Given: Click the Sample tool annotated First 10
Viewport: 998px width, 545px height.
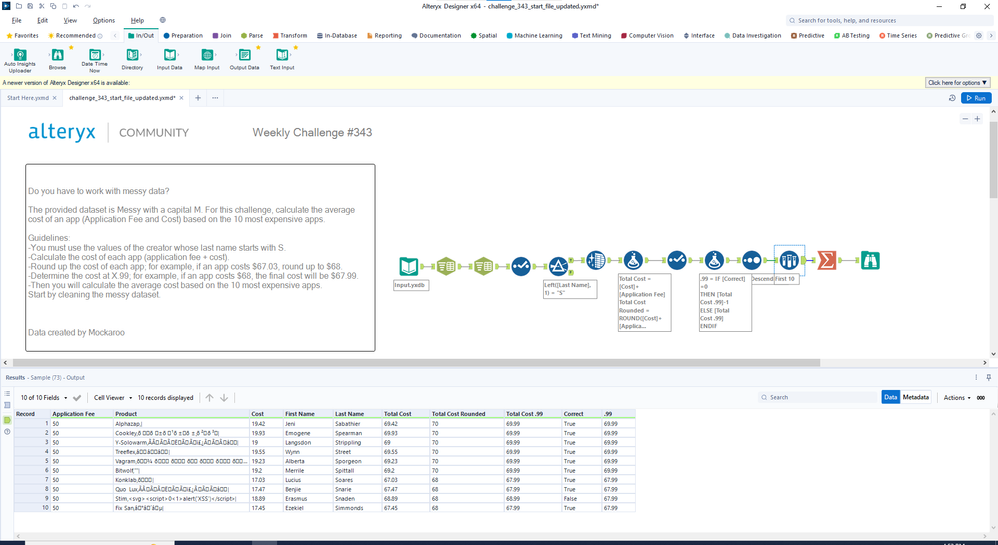Looking at the screenshot, I should 789,260.
